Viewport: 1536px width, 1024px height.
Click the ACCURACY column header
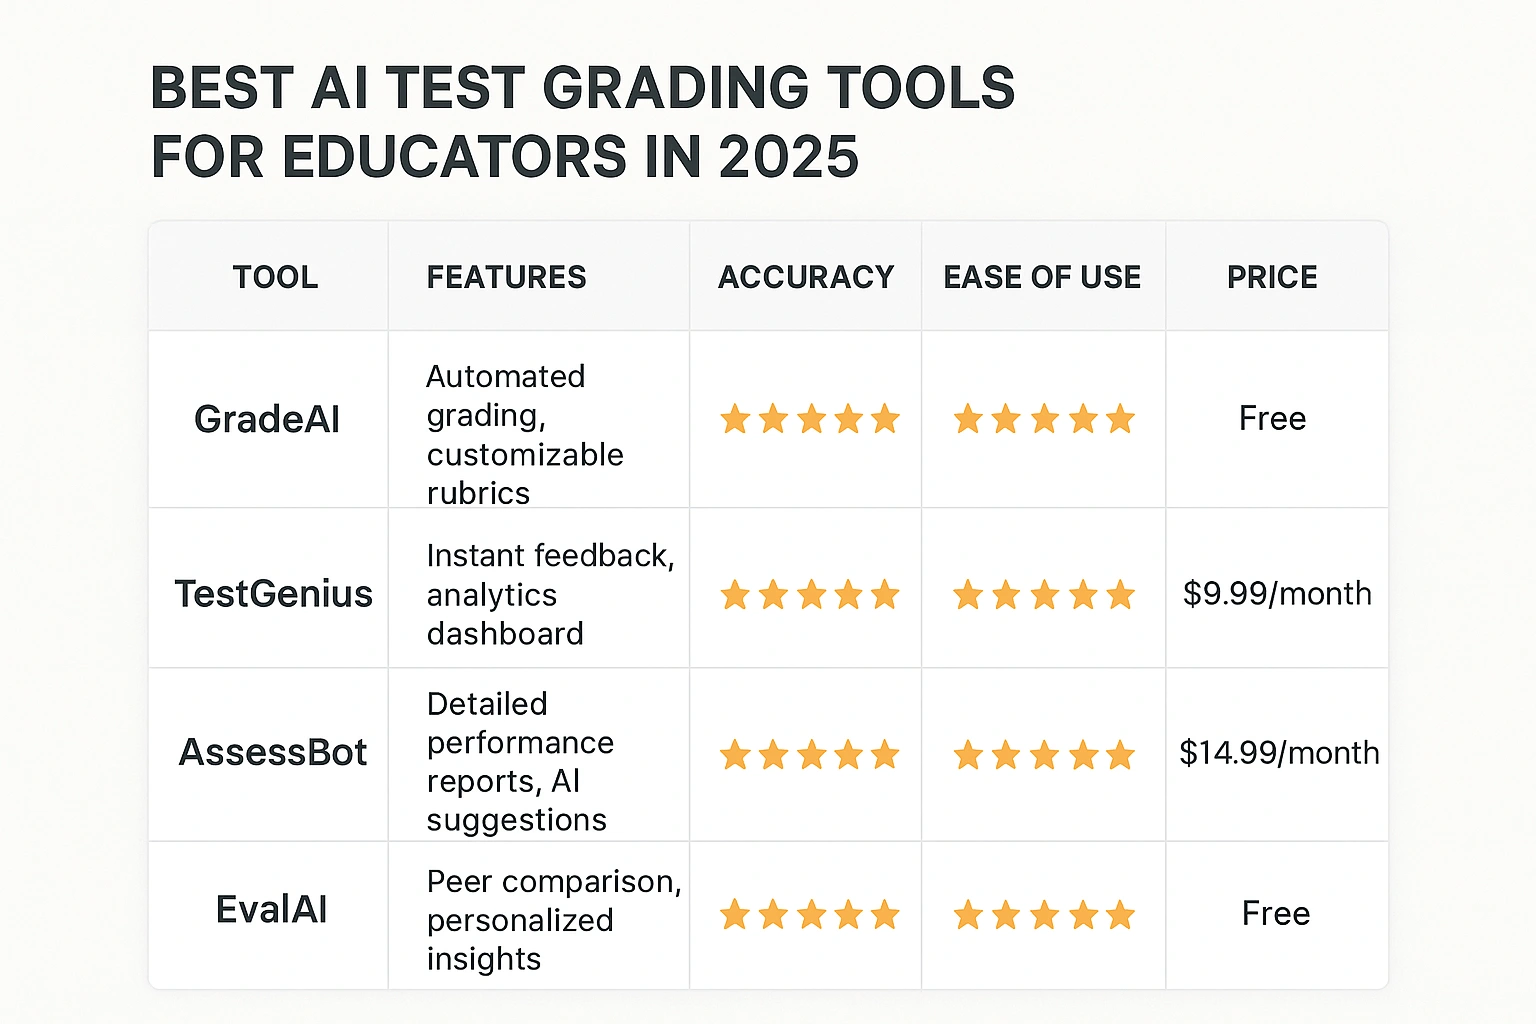click(x=806, y=277)
